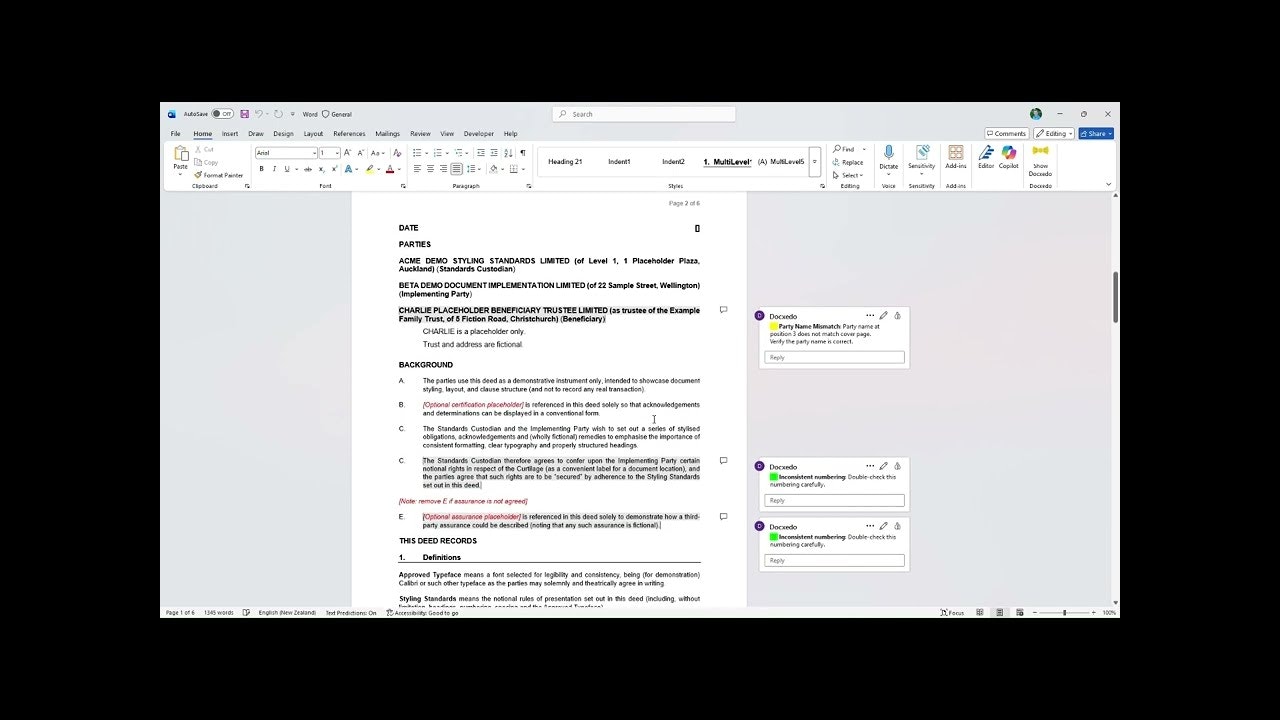This screenshot has width=1280, height=720.
Task: Toggle Focus mode in status bar
Action: coord(953,612)
